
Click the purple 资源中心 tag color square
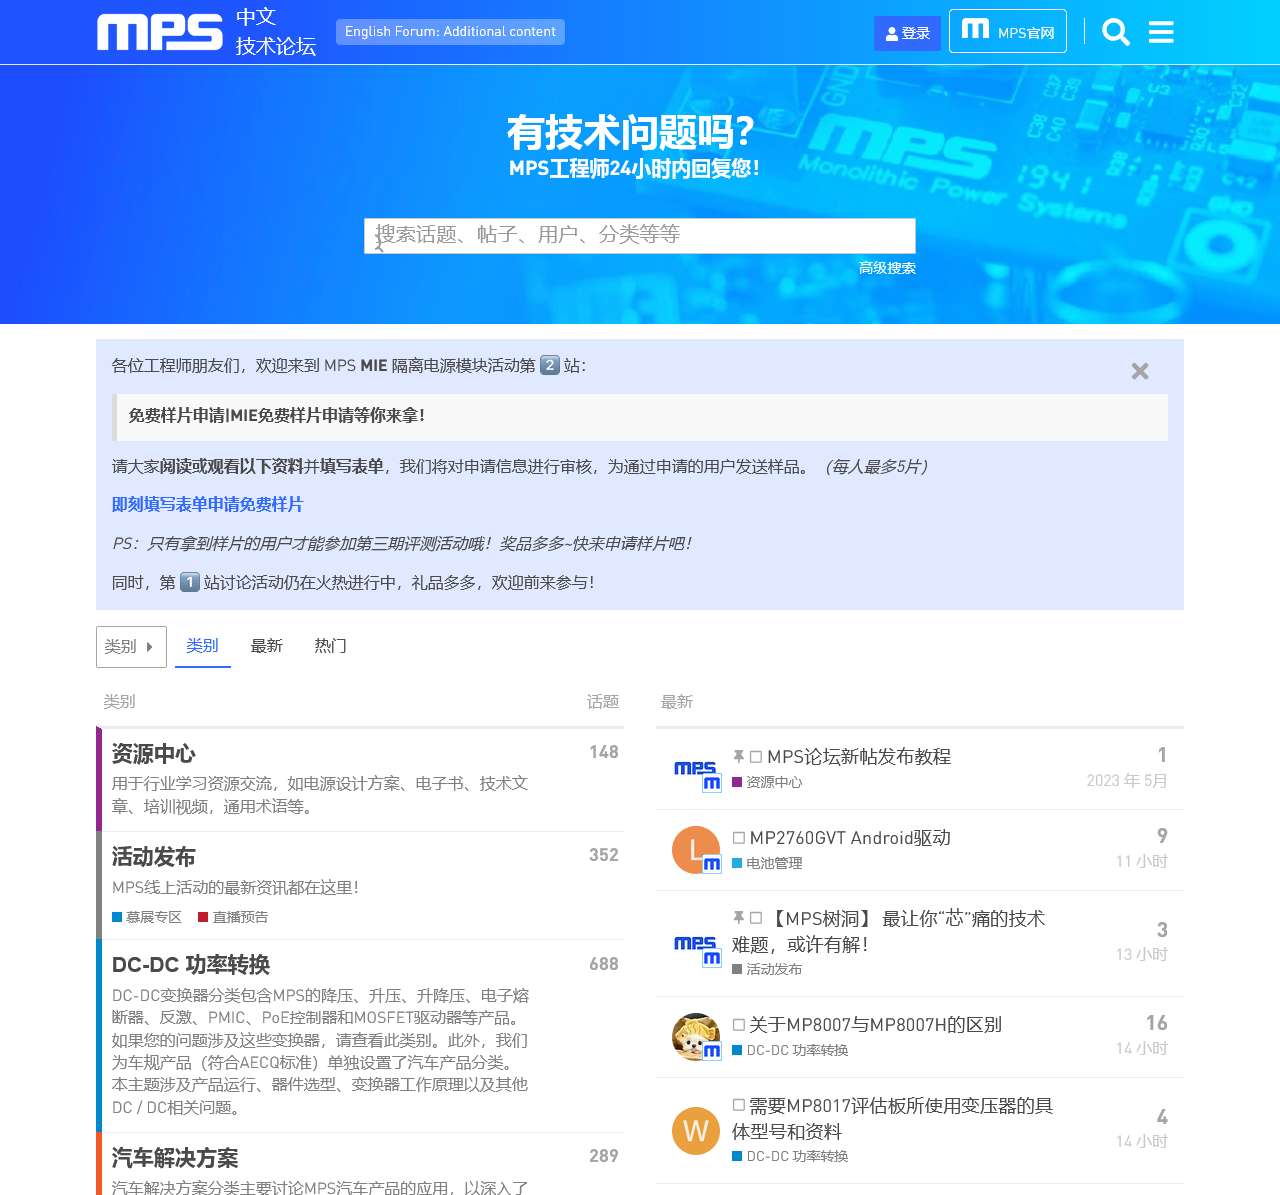[737, 783]
